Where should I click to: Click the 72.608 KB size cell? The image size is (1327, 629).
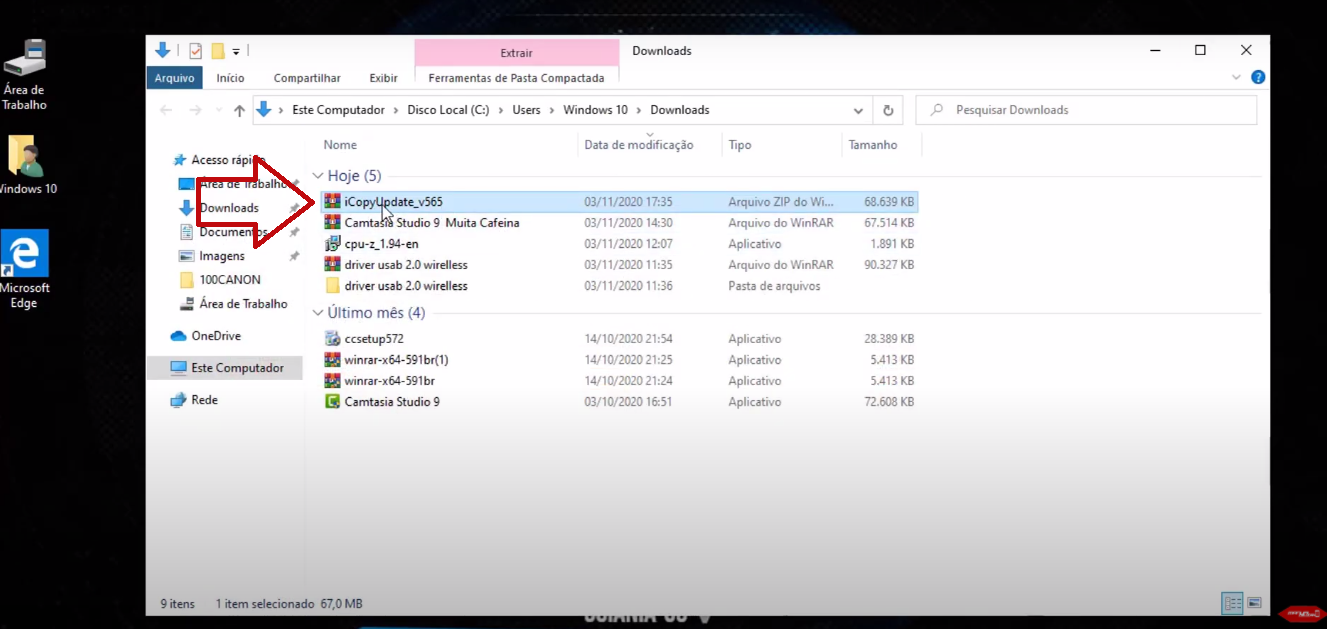889,402
